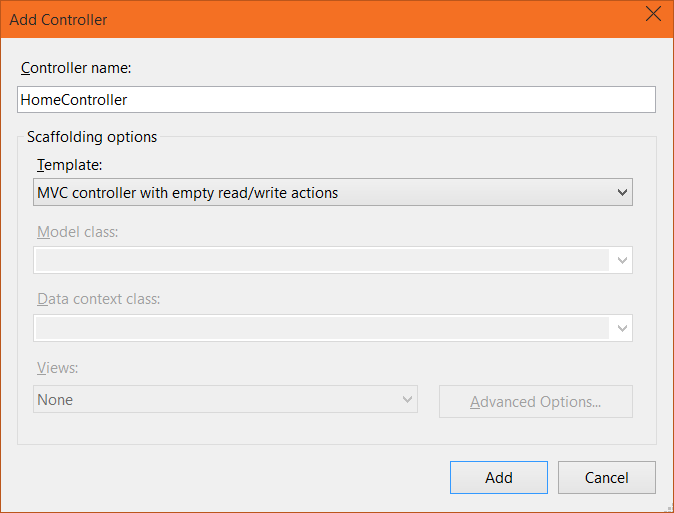Screen dimensions: 674x513
Task: Click the Views label
Action: 57,367
